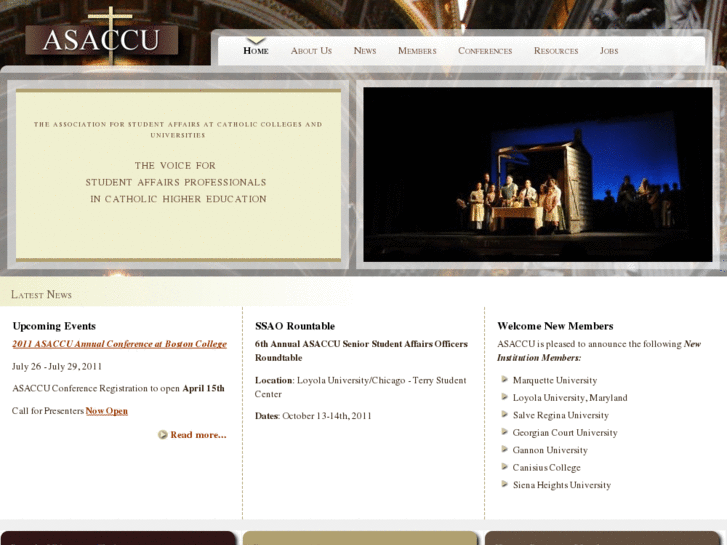
Task: Click the Now Open presenters link
Action: pyautogui.click(x=107, y=411)
